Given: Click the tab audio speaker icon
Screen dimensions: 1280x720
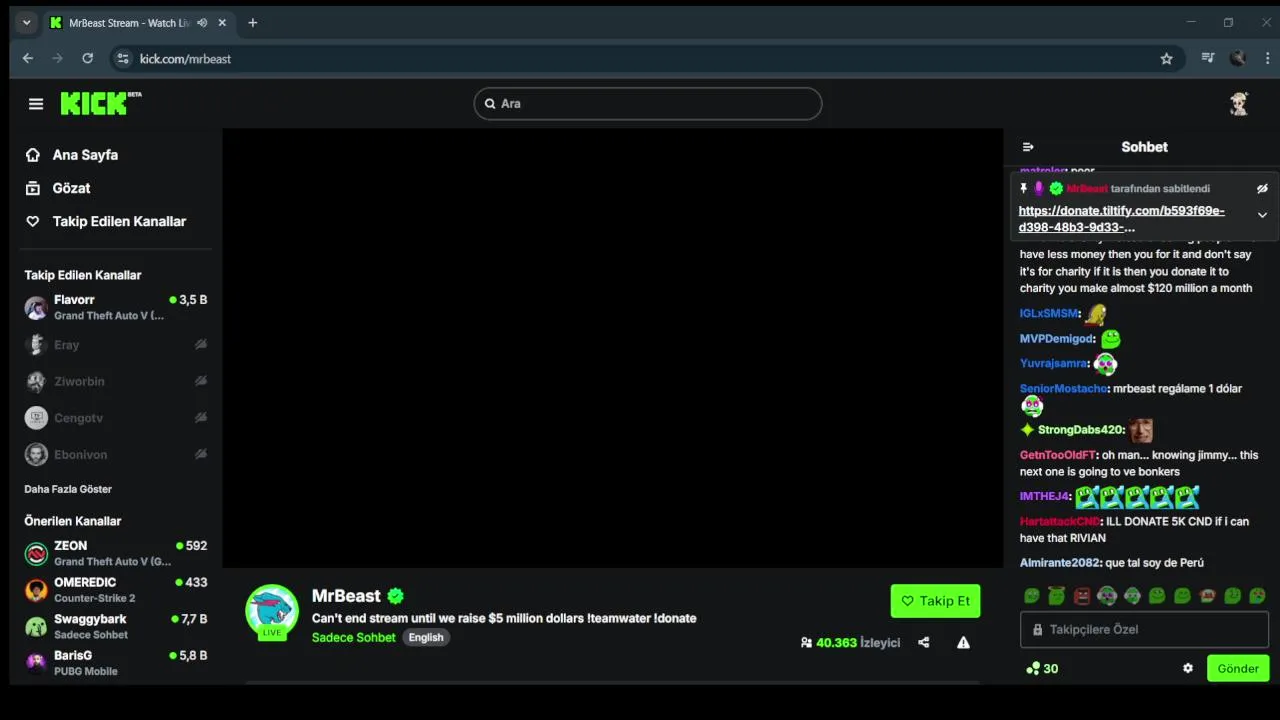Looking at the screenshot, I should click(x=202, y=23).
